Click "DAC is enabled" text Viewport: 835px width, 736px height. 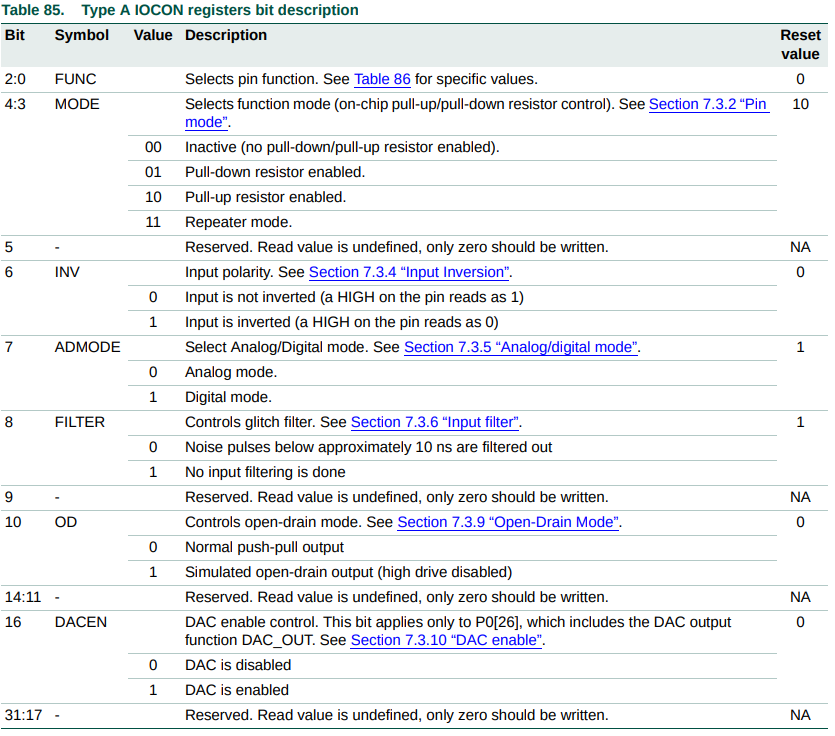point(237,691)
